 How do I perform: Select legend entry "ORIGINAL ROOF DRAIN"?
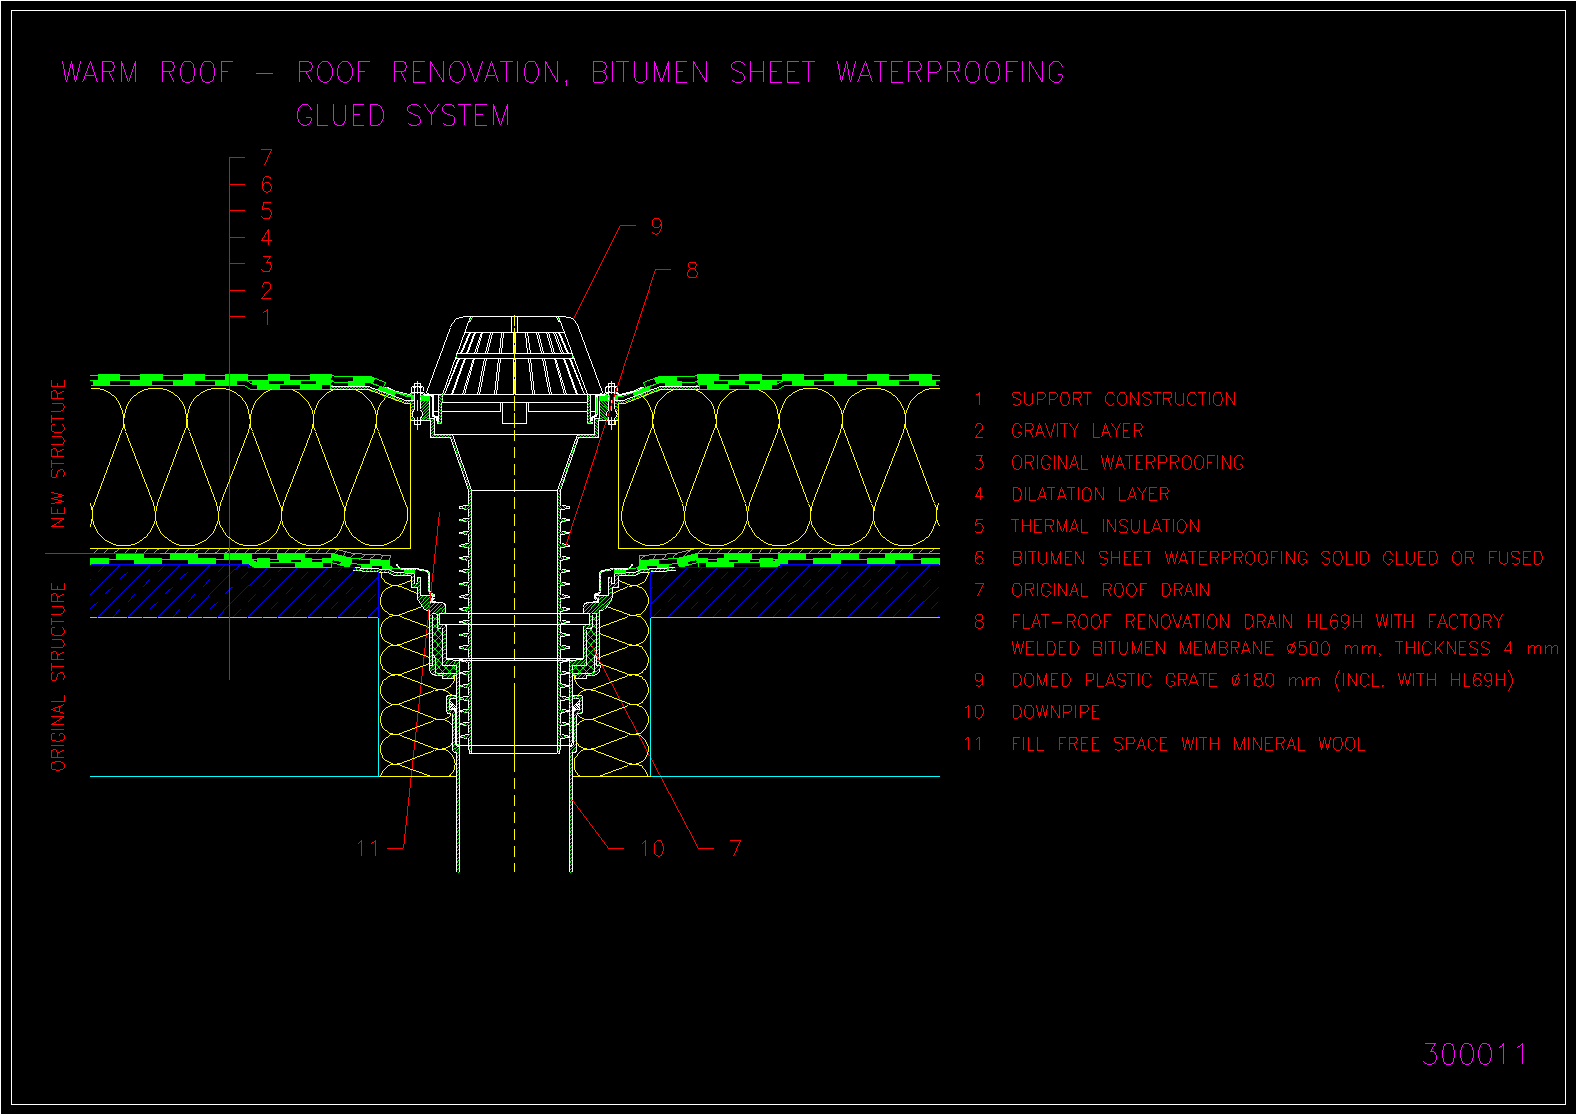[x=1111, y=590]
